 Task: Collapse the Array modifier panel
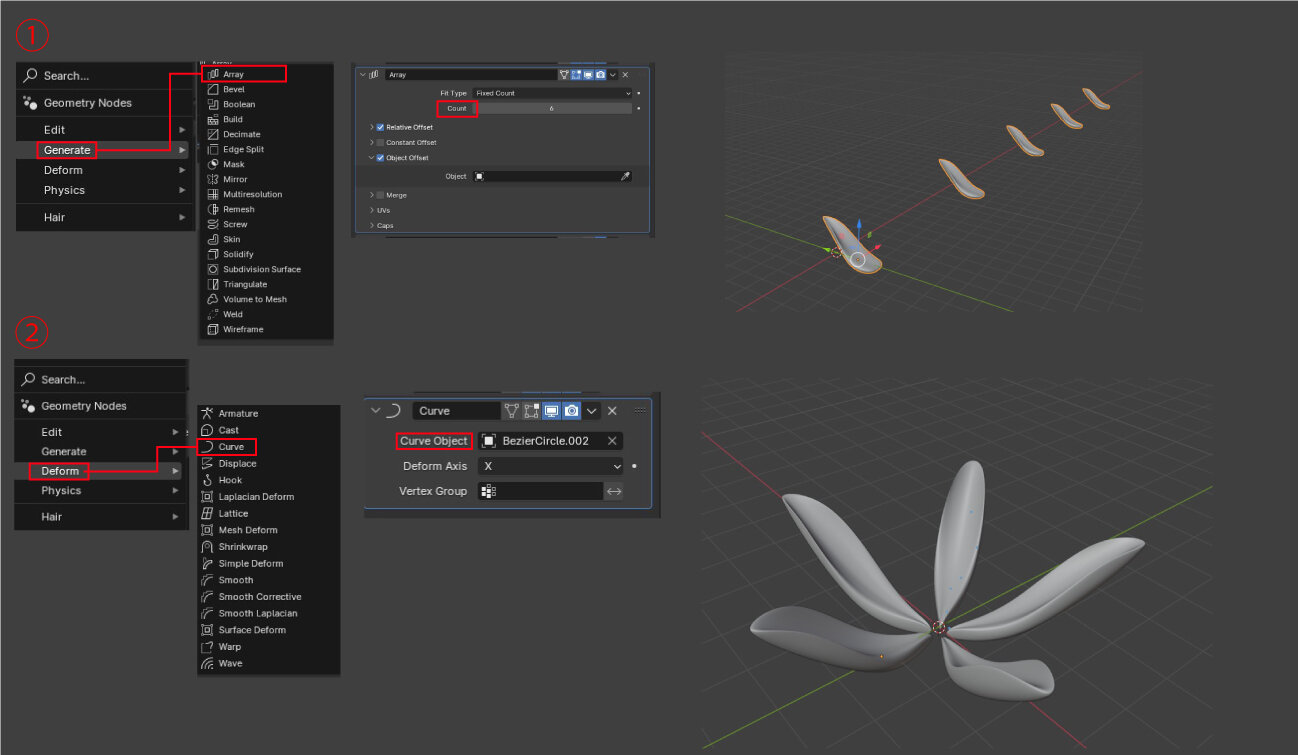(x=362, y=75)
